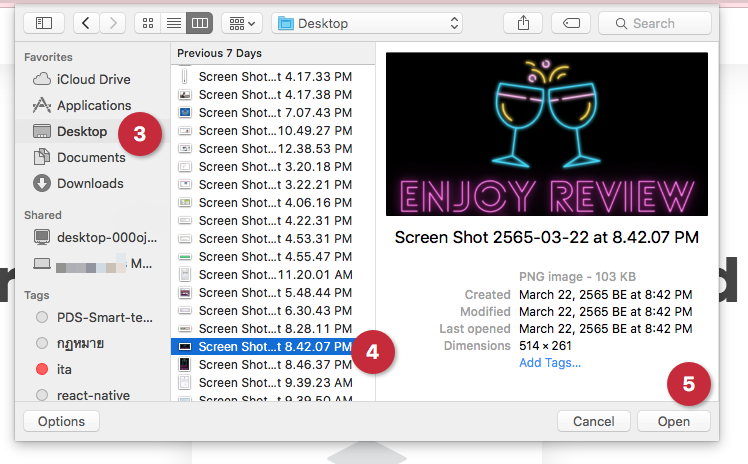Select Screen Shot 8.42.07 PM file
The image size is (748, 464).
pos(265,347)
